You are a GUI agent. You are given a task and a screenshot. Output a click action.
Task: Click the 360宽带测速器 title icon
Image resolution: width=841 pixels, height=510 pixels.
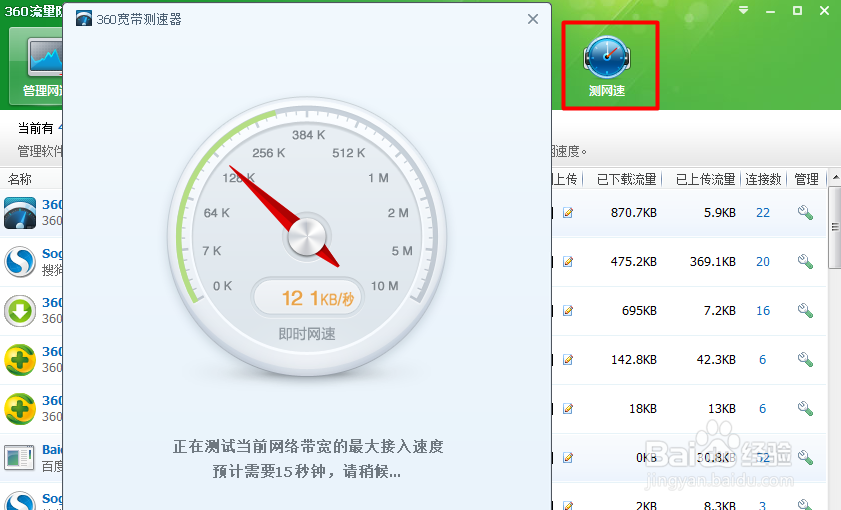pos(84,19)
